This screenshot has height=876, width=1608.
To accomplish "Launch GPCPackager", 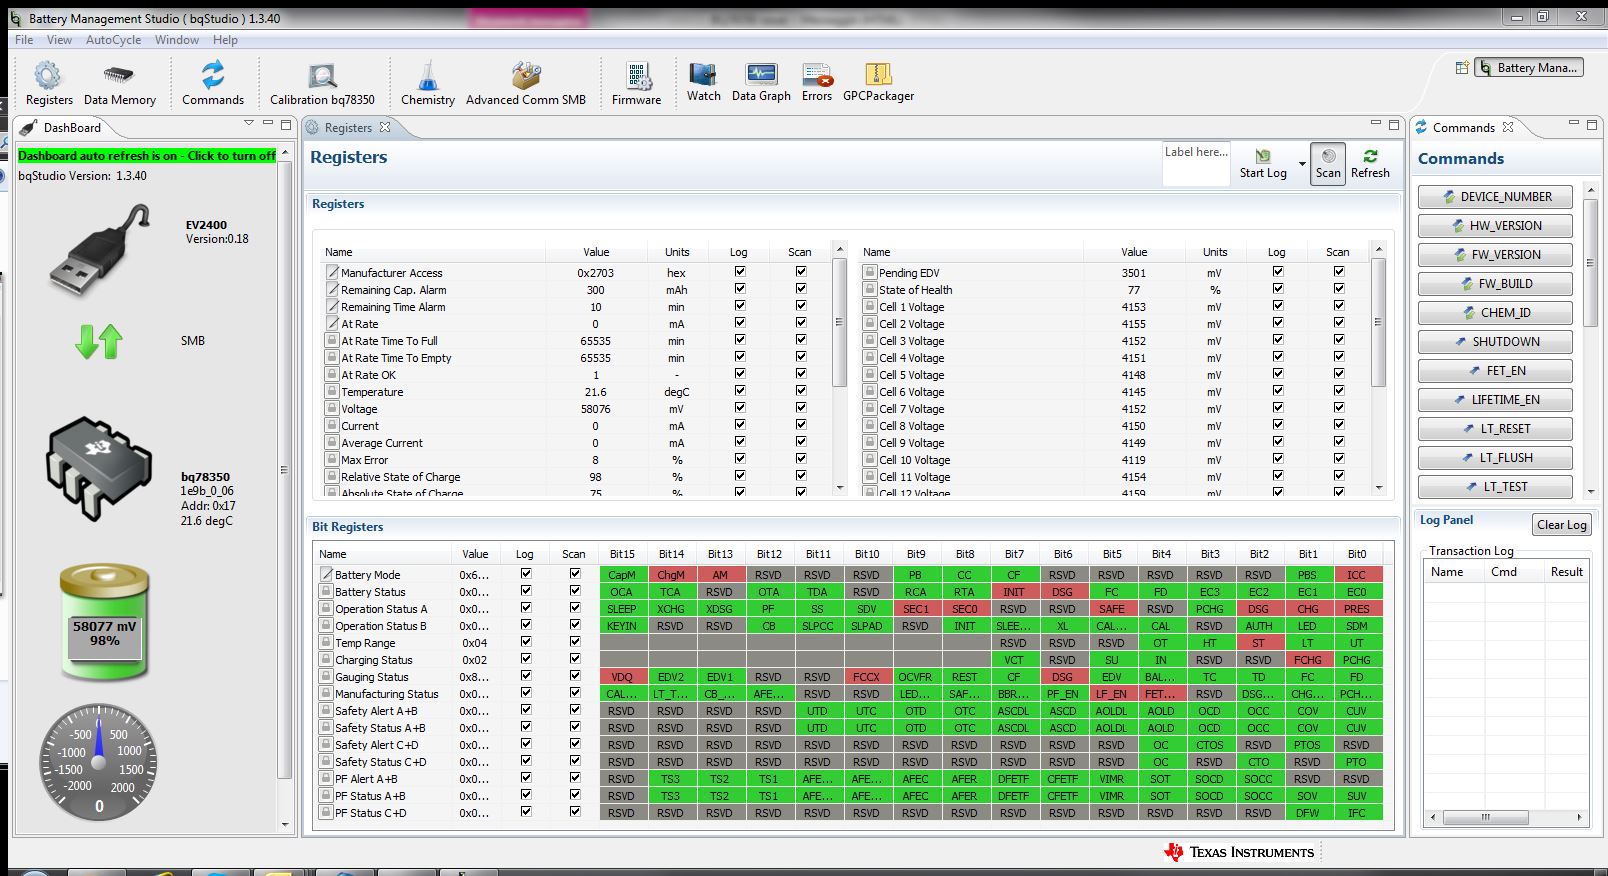I will (x=878, y=82).
